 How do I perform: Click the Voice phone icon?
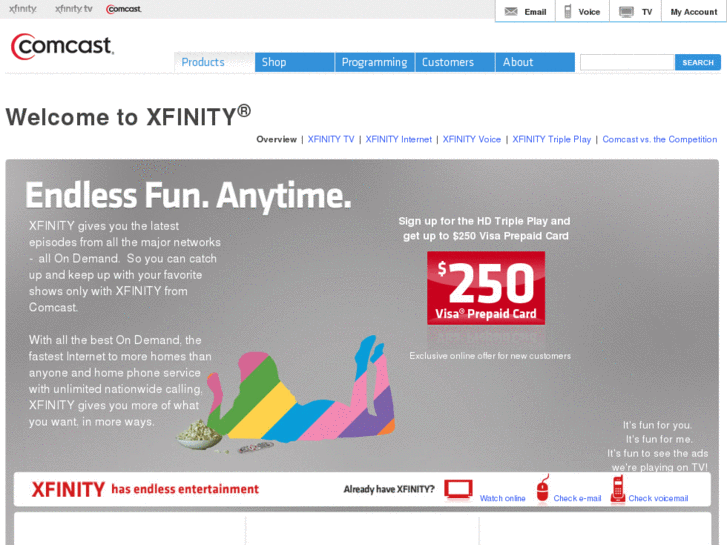point(568,11)
